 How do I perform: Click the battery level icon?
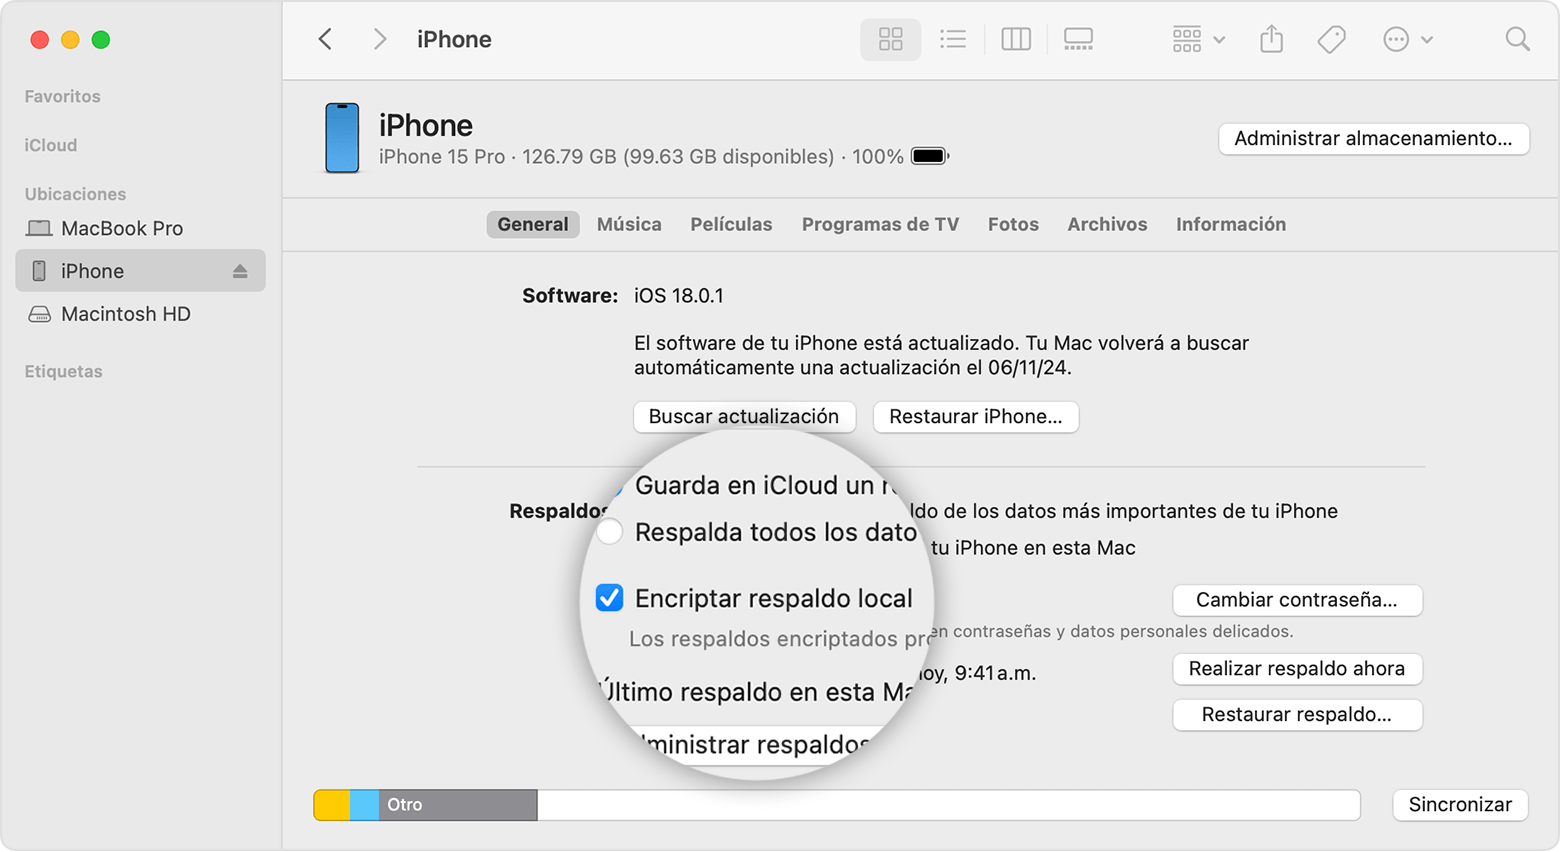click(x=929, y=156)
